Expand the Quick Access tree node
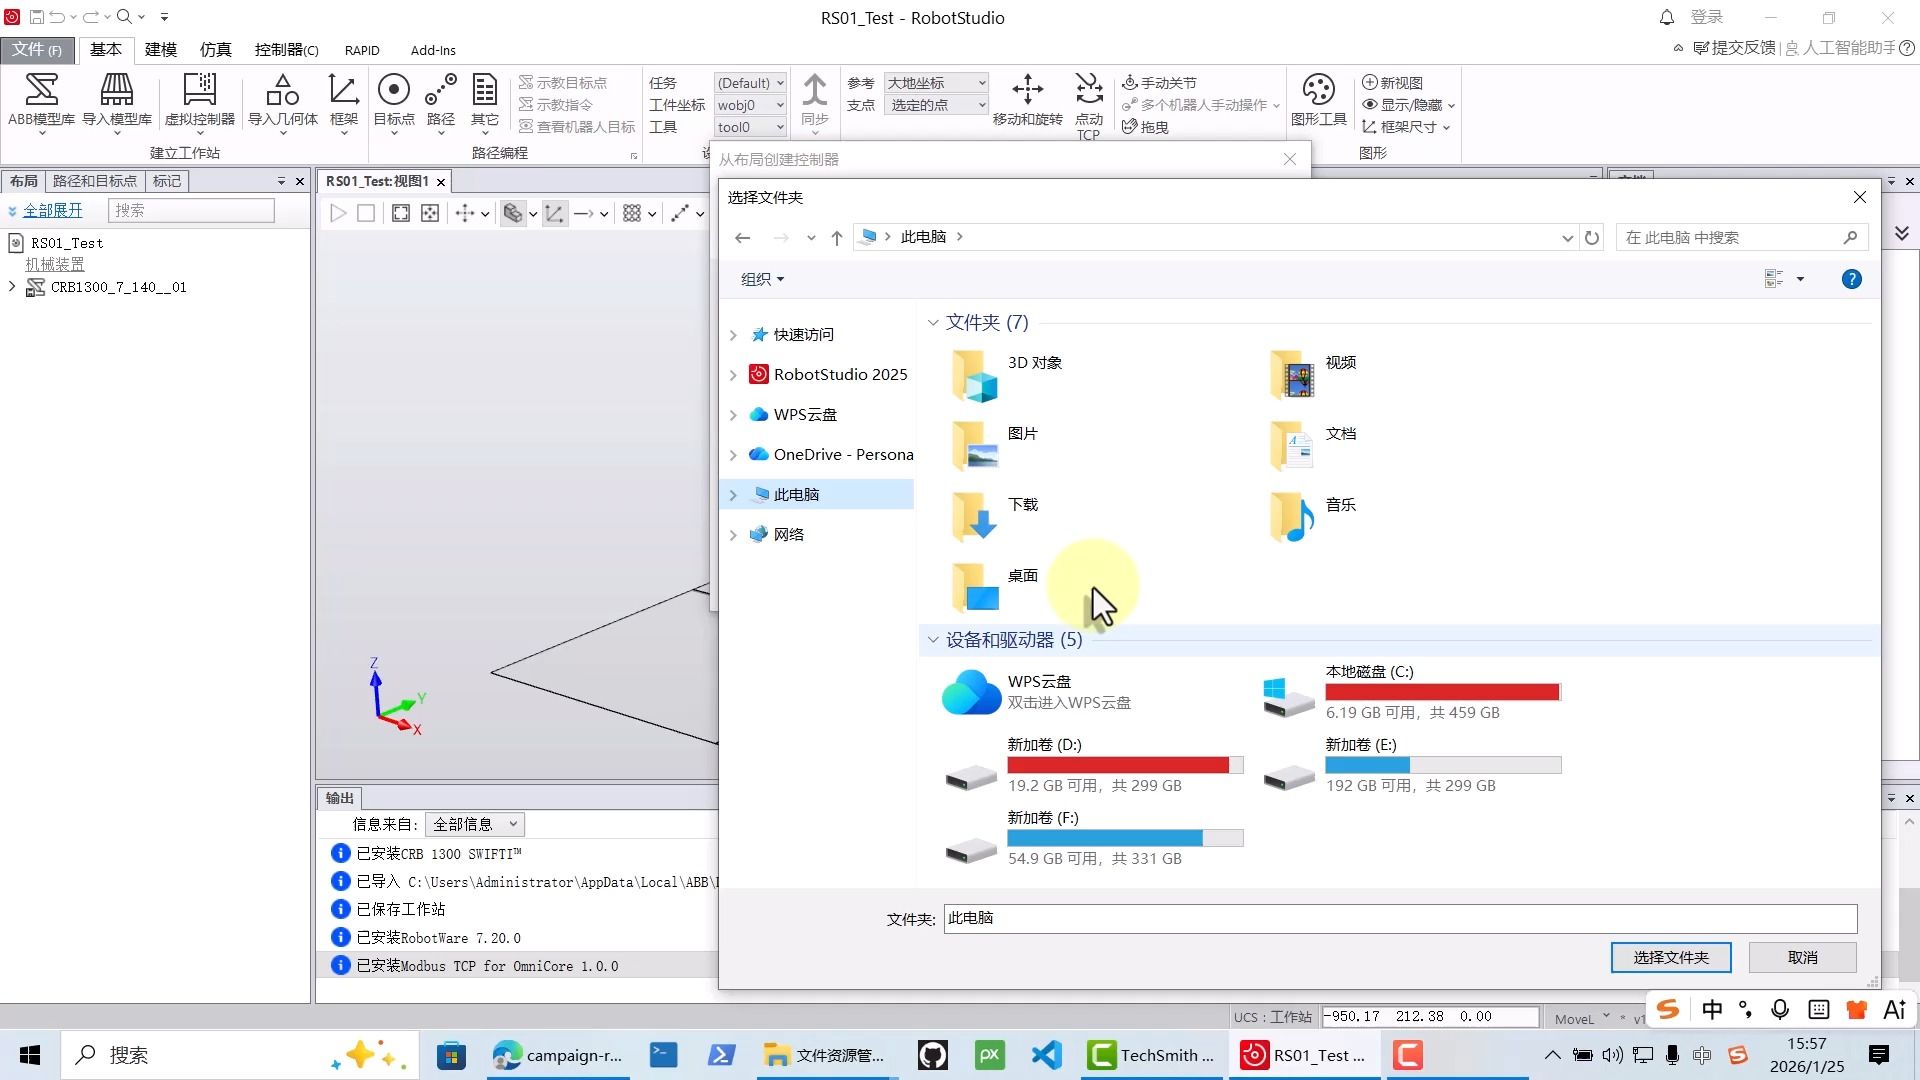The height and width of the screenshot is (1080, 1920). pyautogui.click(x=733, y=335)
